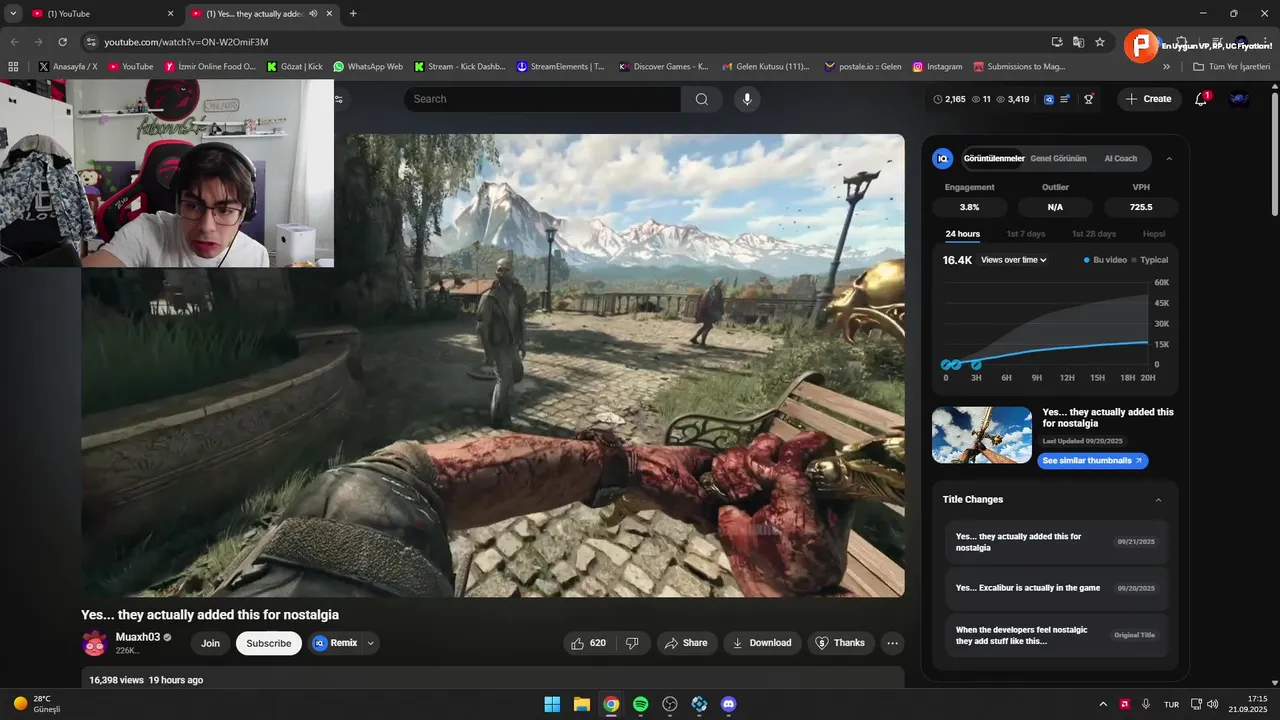This screenshot has height=720, width=1280.
Task: Click the vidIQ logo in side panel
Action: click(x=942, y=158)
